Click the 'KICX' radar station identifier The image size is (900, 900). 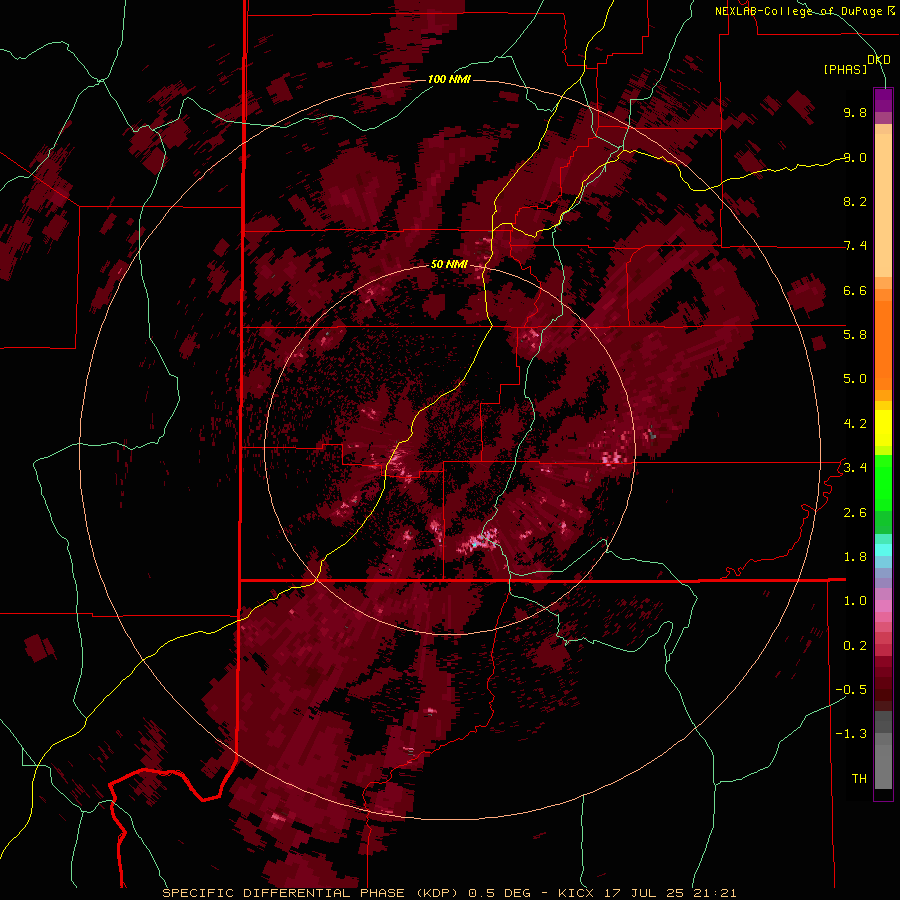[x=577, y=893]
